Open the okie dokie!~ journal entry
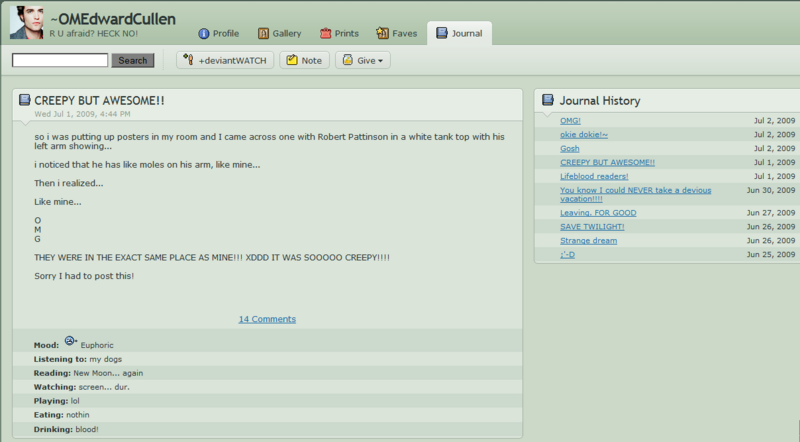800x442 pixels. (585, 134)
